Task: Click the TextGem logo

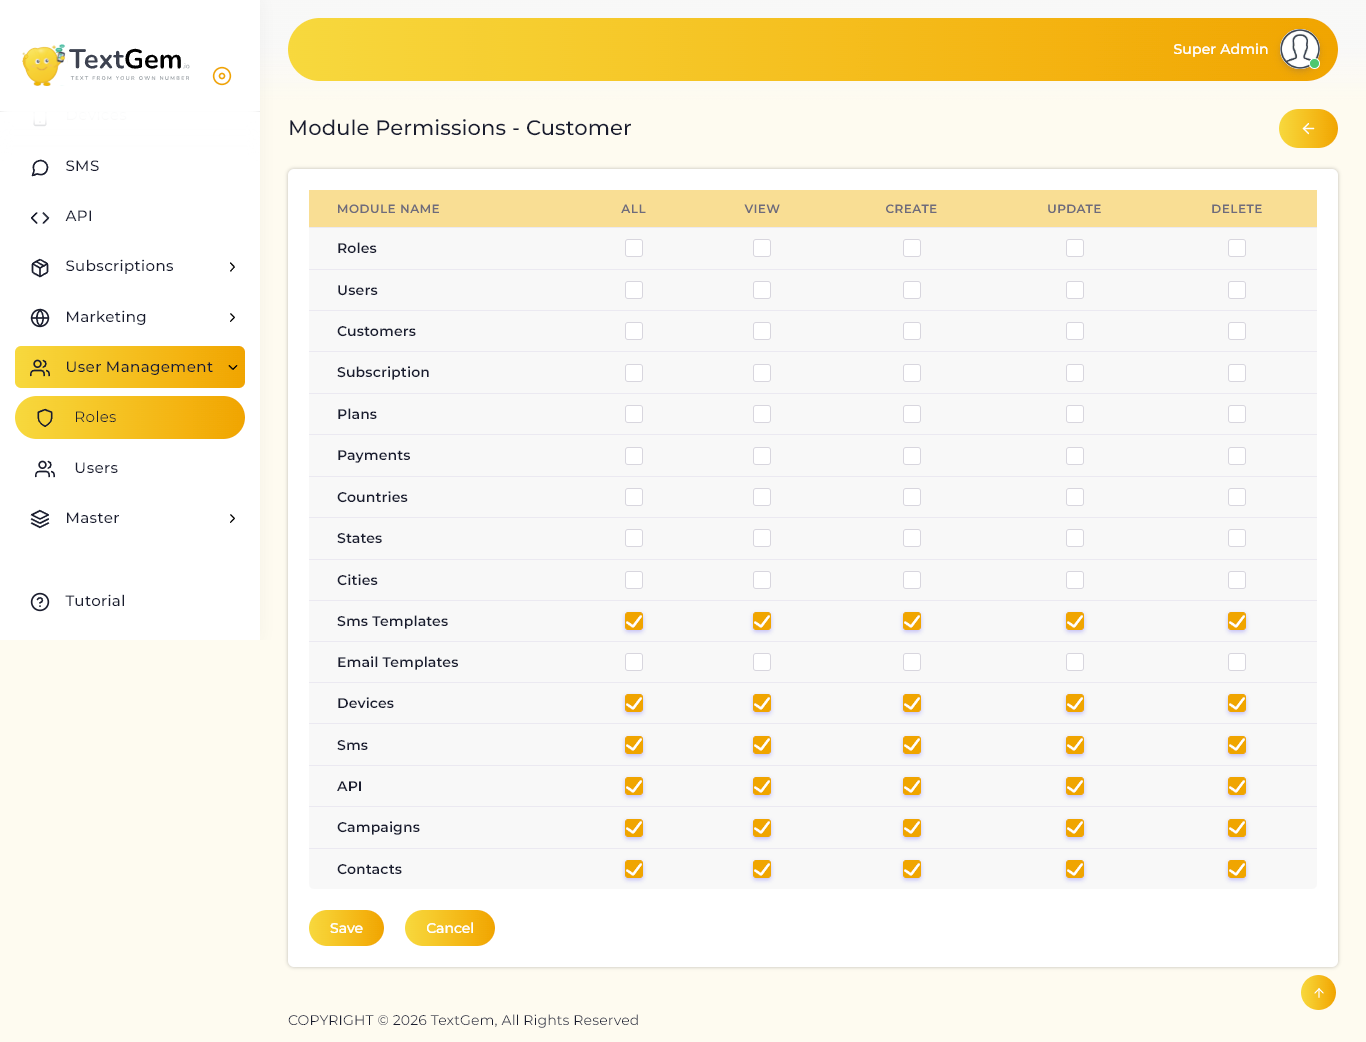Action: point(106,65)
